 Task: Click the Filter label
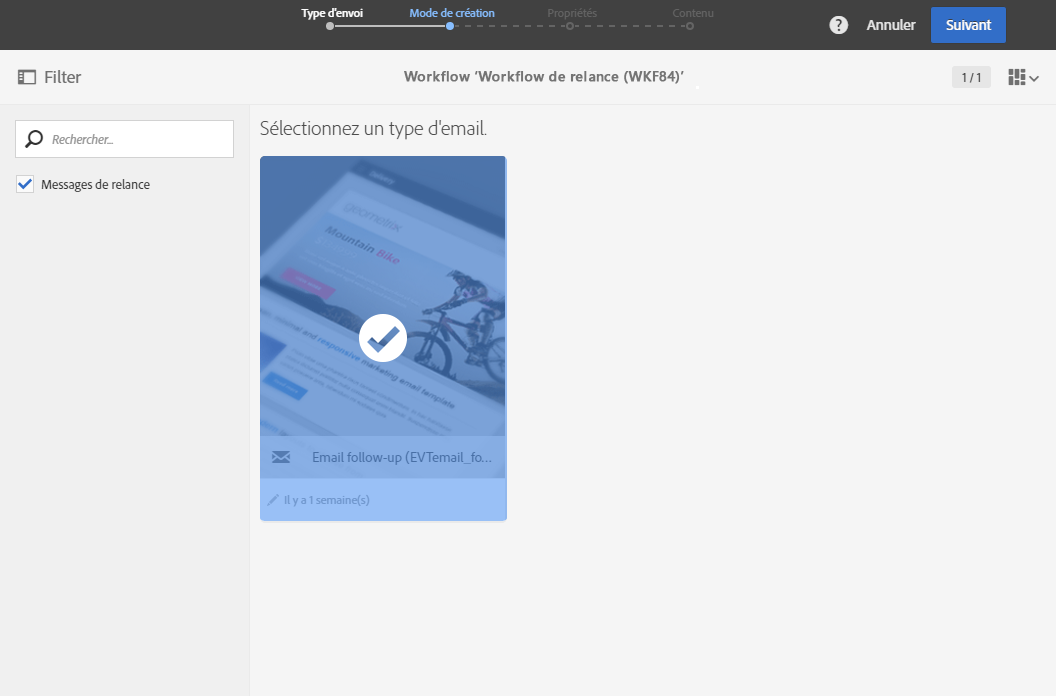click(63, 77)
